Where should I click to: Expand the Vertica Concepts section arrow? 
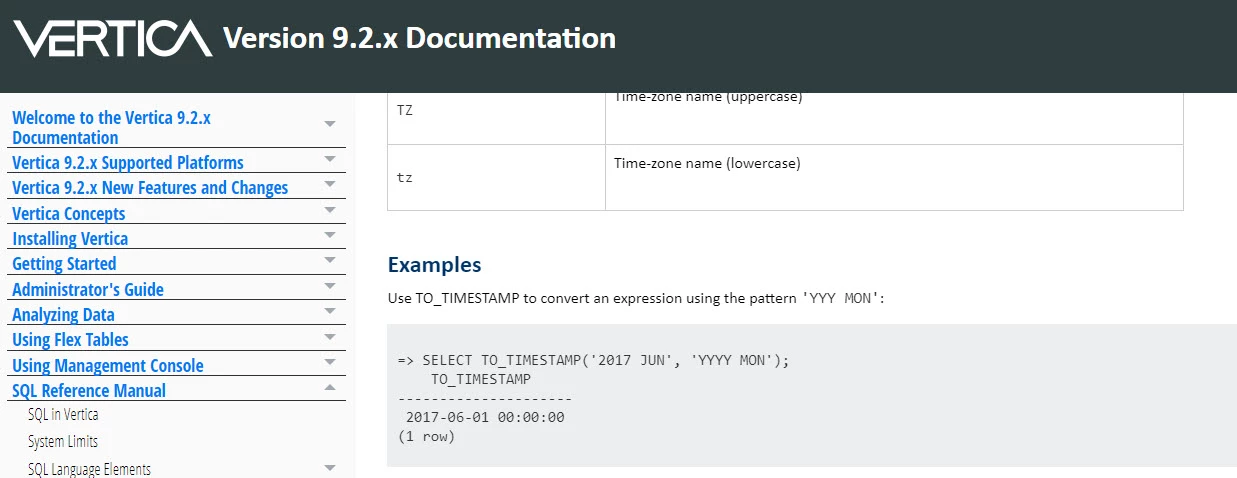pos(330,209)
